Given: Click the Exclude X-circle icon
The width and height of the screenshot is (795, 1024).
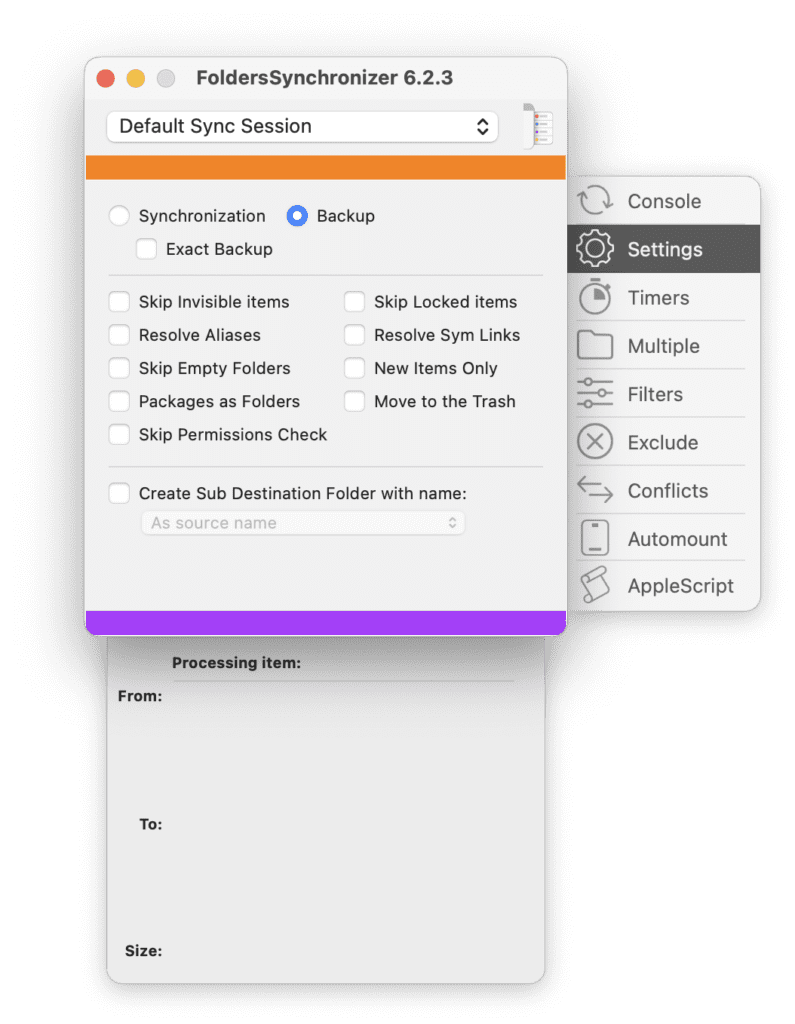Looking at the screenshot, I should click(x=594, y=441).
